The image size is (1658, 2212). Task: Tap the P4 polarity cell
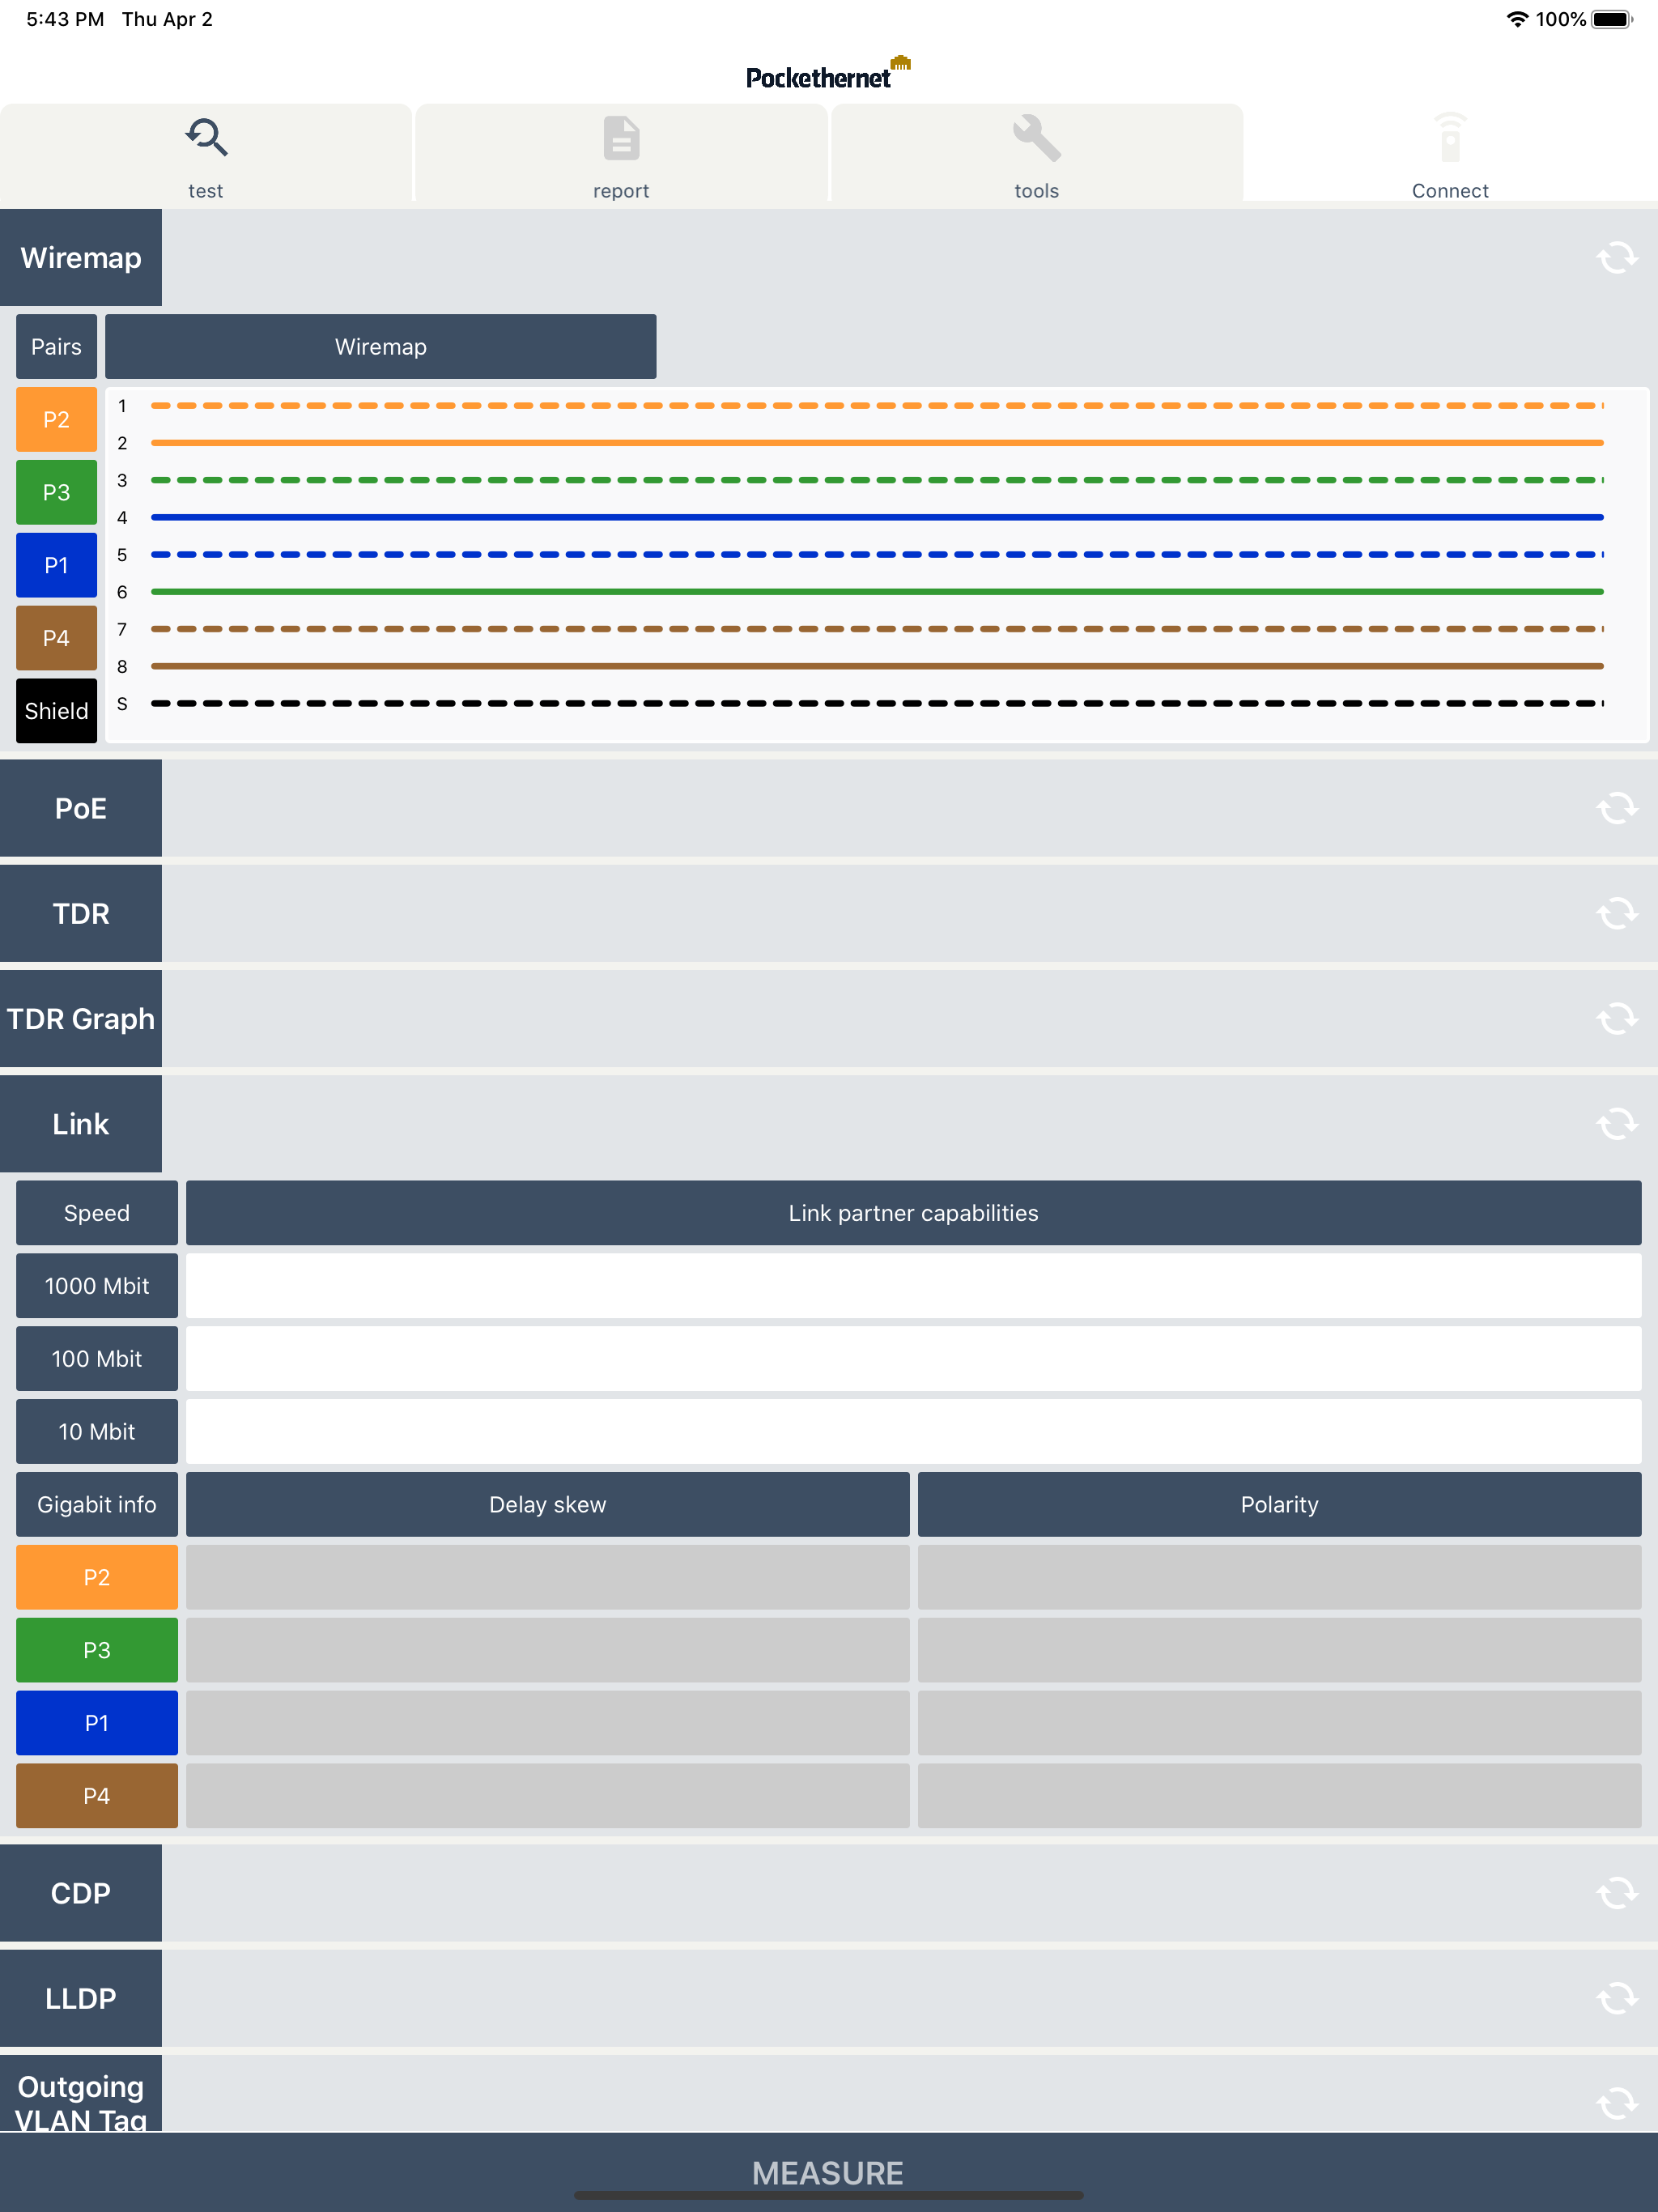pos(1280,1796)
